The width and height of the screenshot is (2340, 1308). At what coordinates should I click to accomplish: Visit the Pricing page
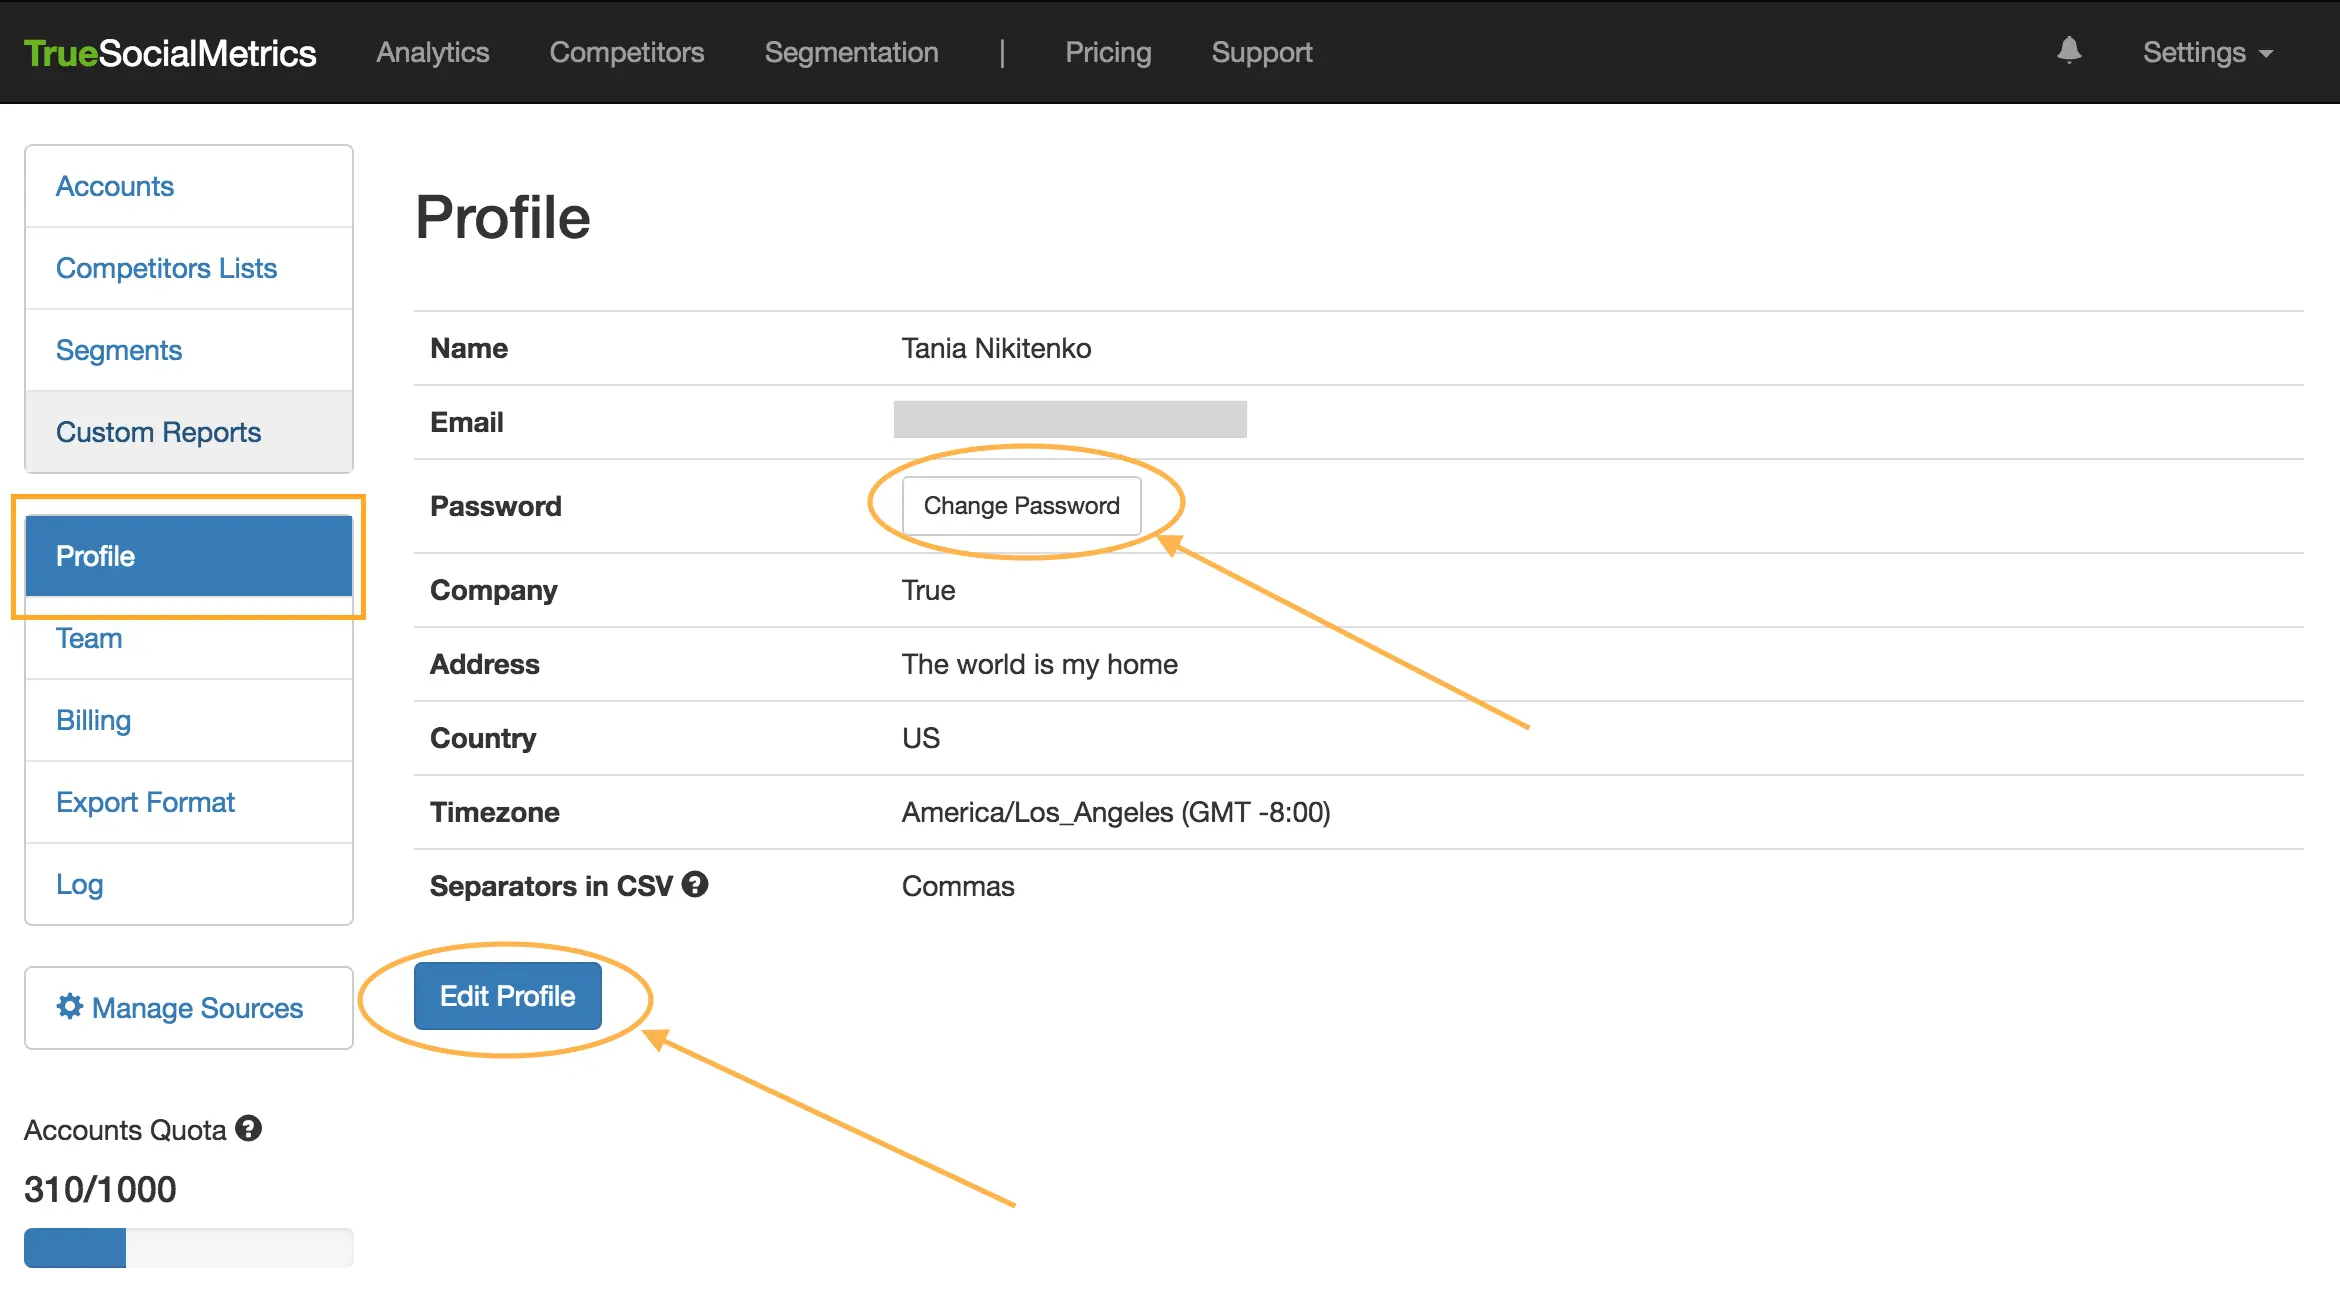coord(1107,52)
